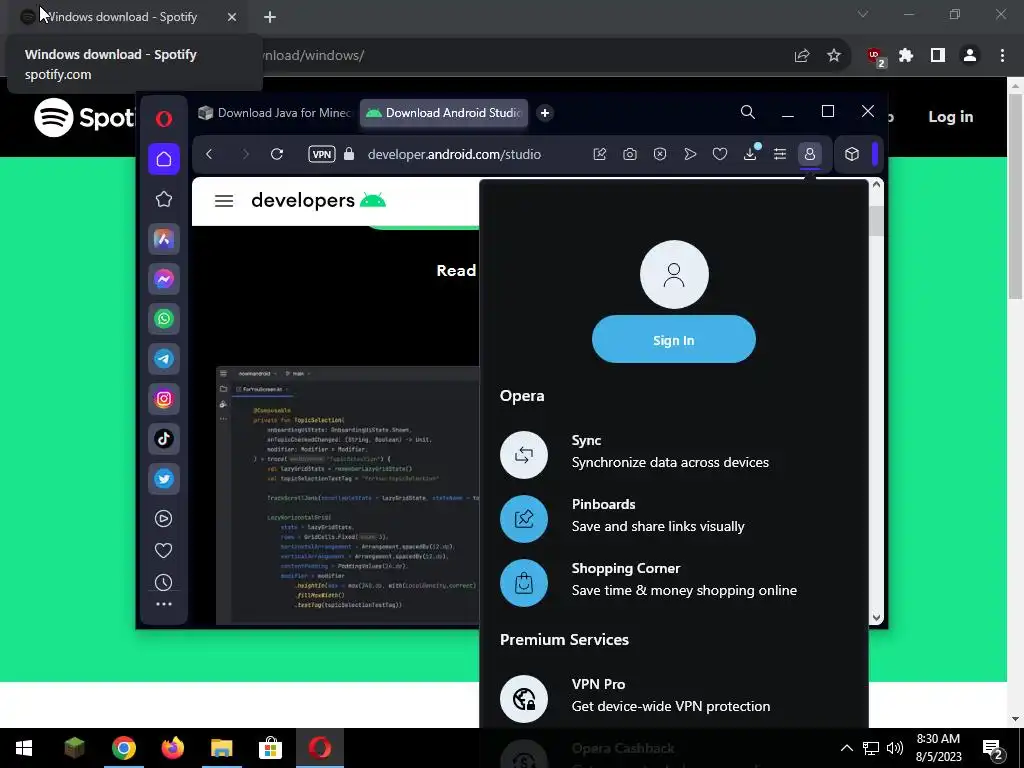Viewport: 1024px width, 768px height.
Task: Click the Android Studio code screenshot thumbnail
Action: tap(347, 496)
